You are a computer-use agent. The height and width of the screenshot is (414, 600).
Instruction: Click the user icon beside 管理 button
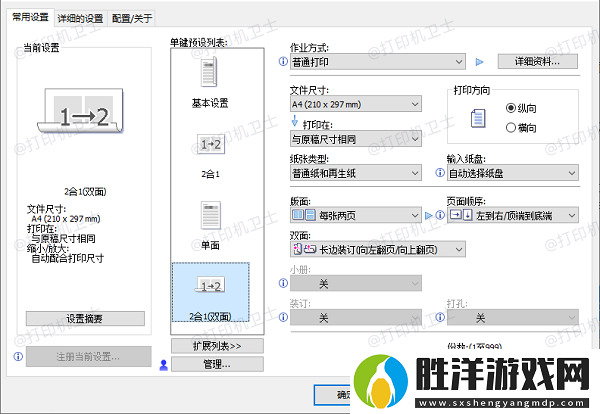point(164,365)
